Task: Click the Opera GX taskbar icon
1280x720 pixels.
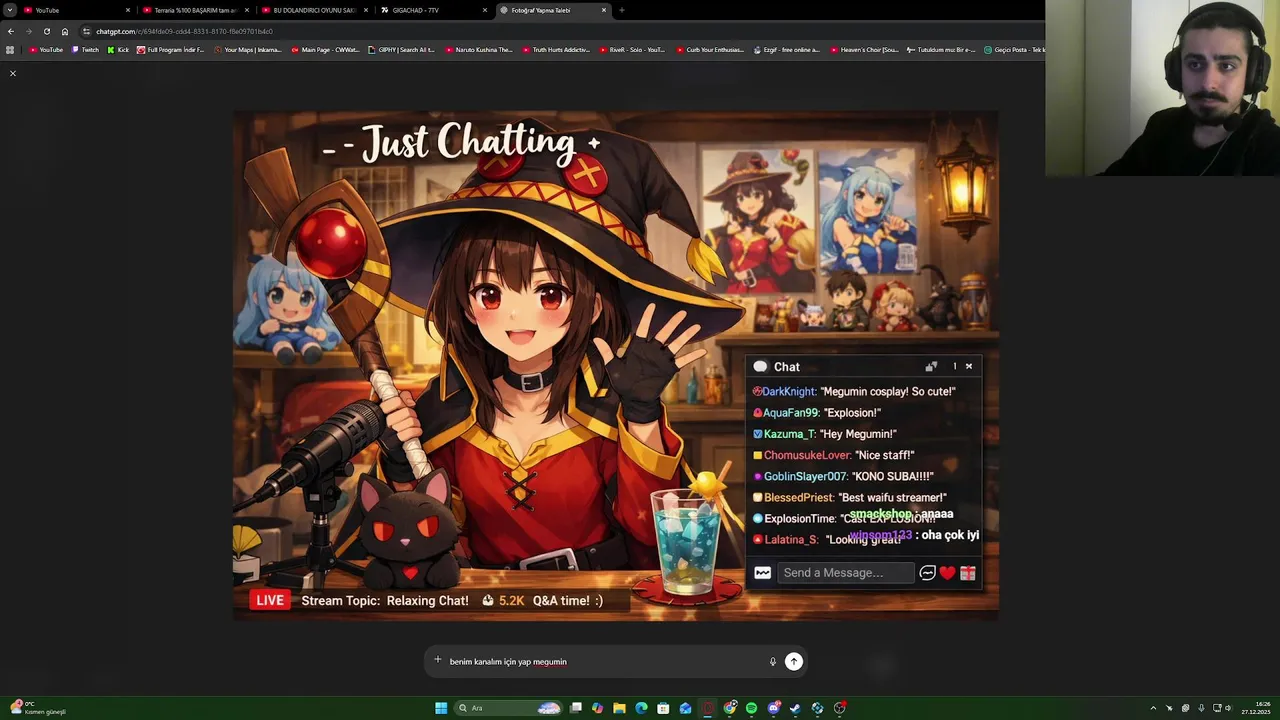Action: tap(708, 708)
